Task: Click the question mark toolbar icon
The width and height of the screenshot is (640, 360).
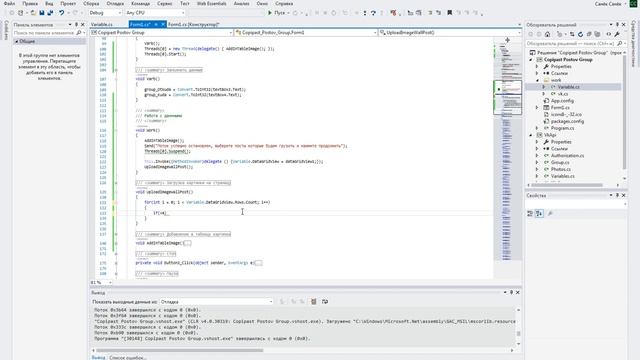Action: [373, 13]
